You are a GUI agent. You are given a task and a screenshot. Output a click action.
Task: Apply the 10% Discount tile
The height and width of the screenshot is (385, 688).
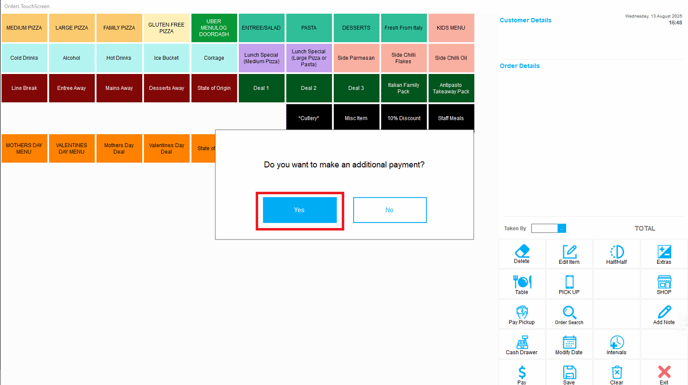(x=404, y=118)
